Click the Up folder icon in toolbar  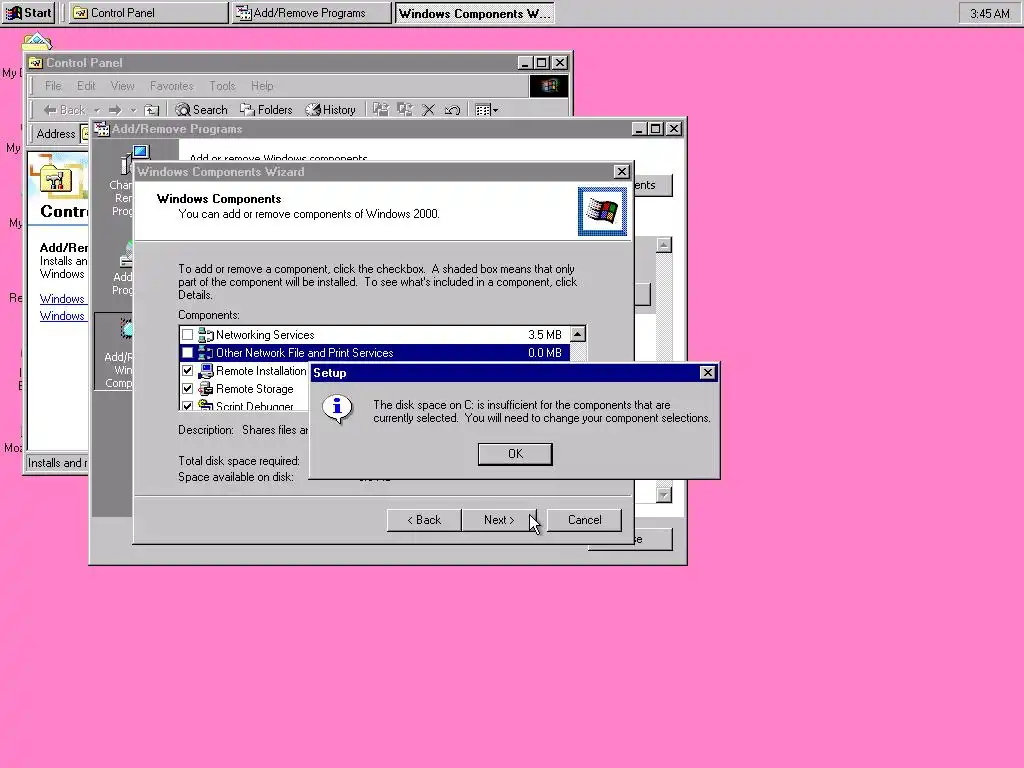(152, 110)
